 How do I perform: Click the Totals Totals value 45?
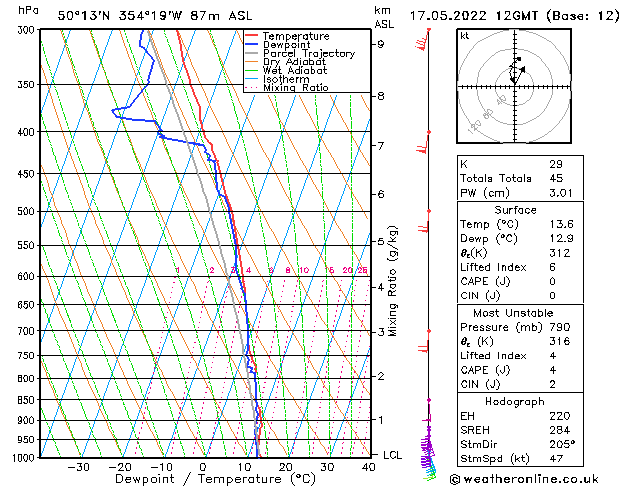(x=556, y=178)
